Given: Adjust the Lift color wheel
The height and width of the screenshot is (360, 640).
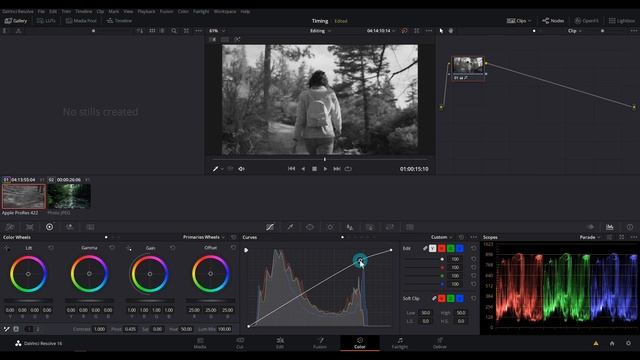Looking at the screenshot, I should 28,274.
